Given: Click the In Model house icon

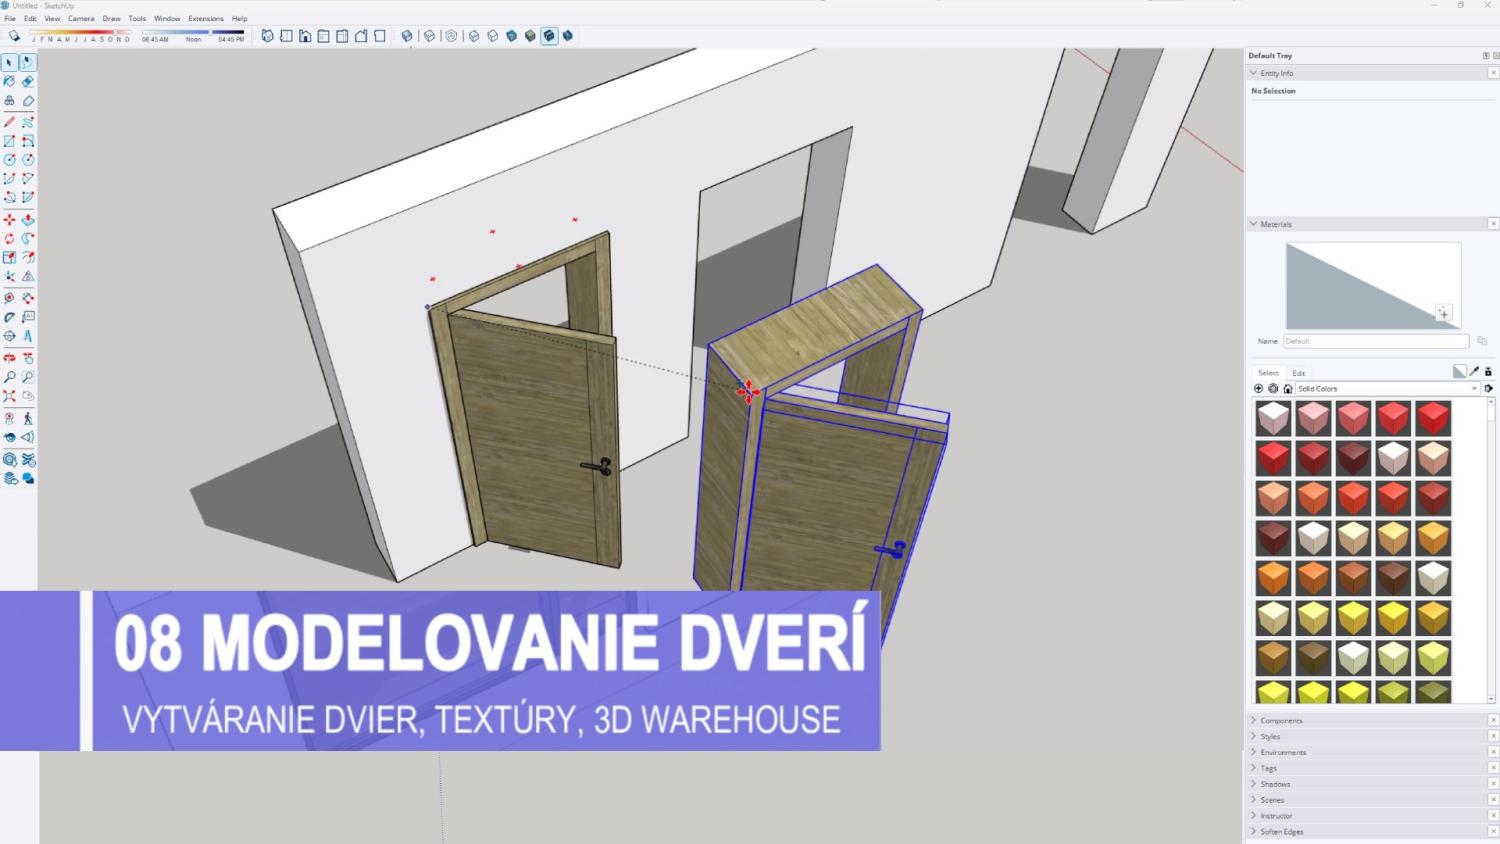Looking at the screenshot, I should click(x=1288, y=389).
